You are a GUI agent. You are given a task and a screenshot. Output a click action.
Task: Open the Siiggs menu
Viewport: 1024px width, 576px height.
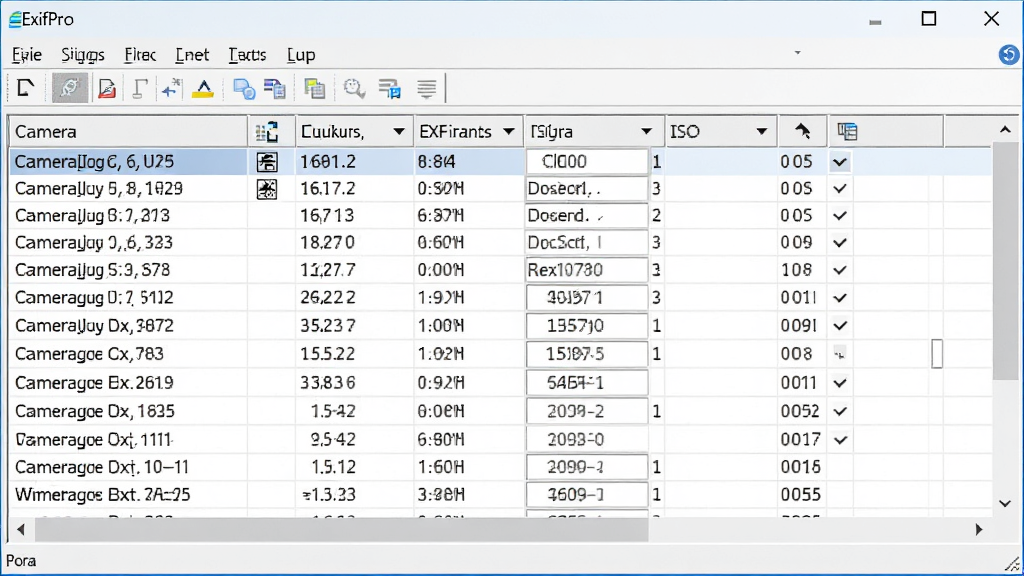point(83,55)
